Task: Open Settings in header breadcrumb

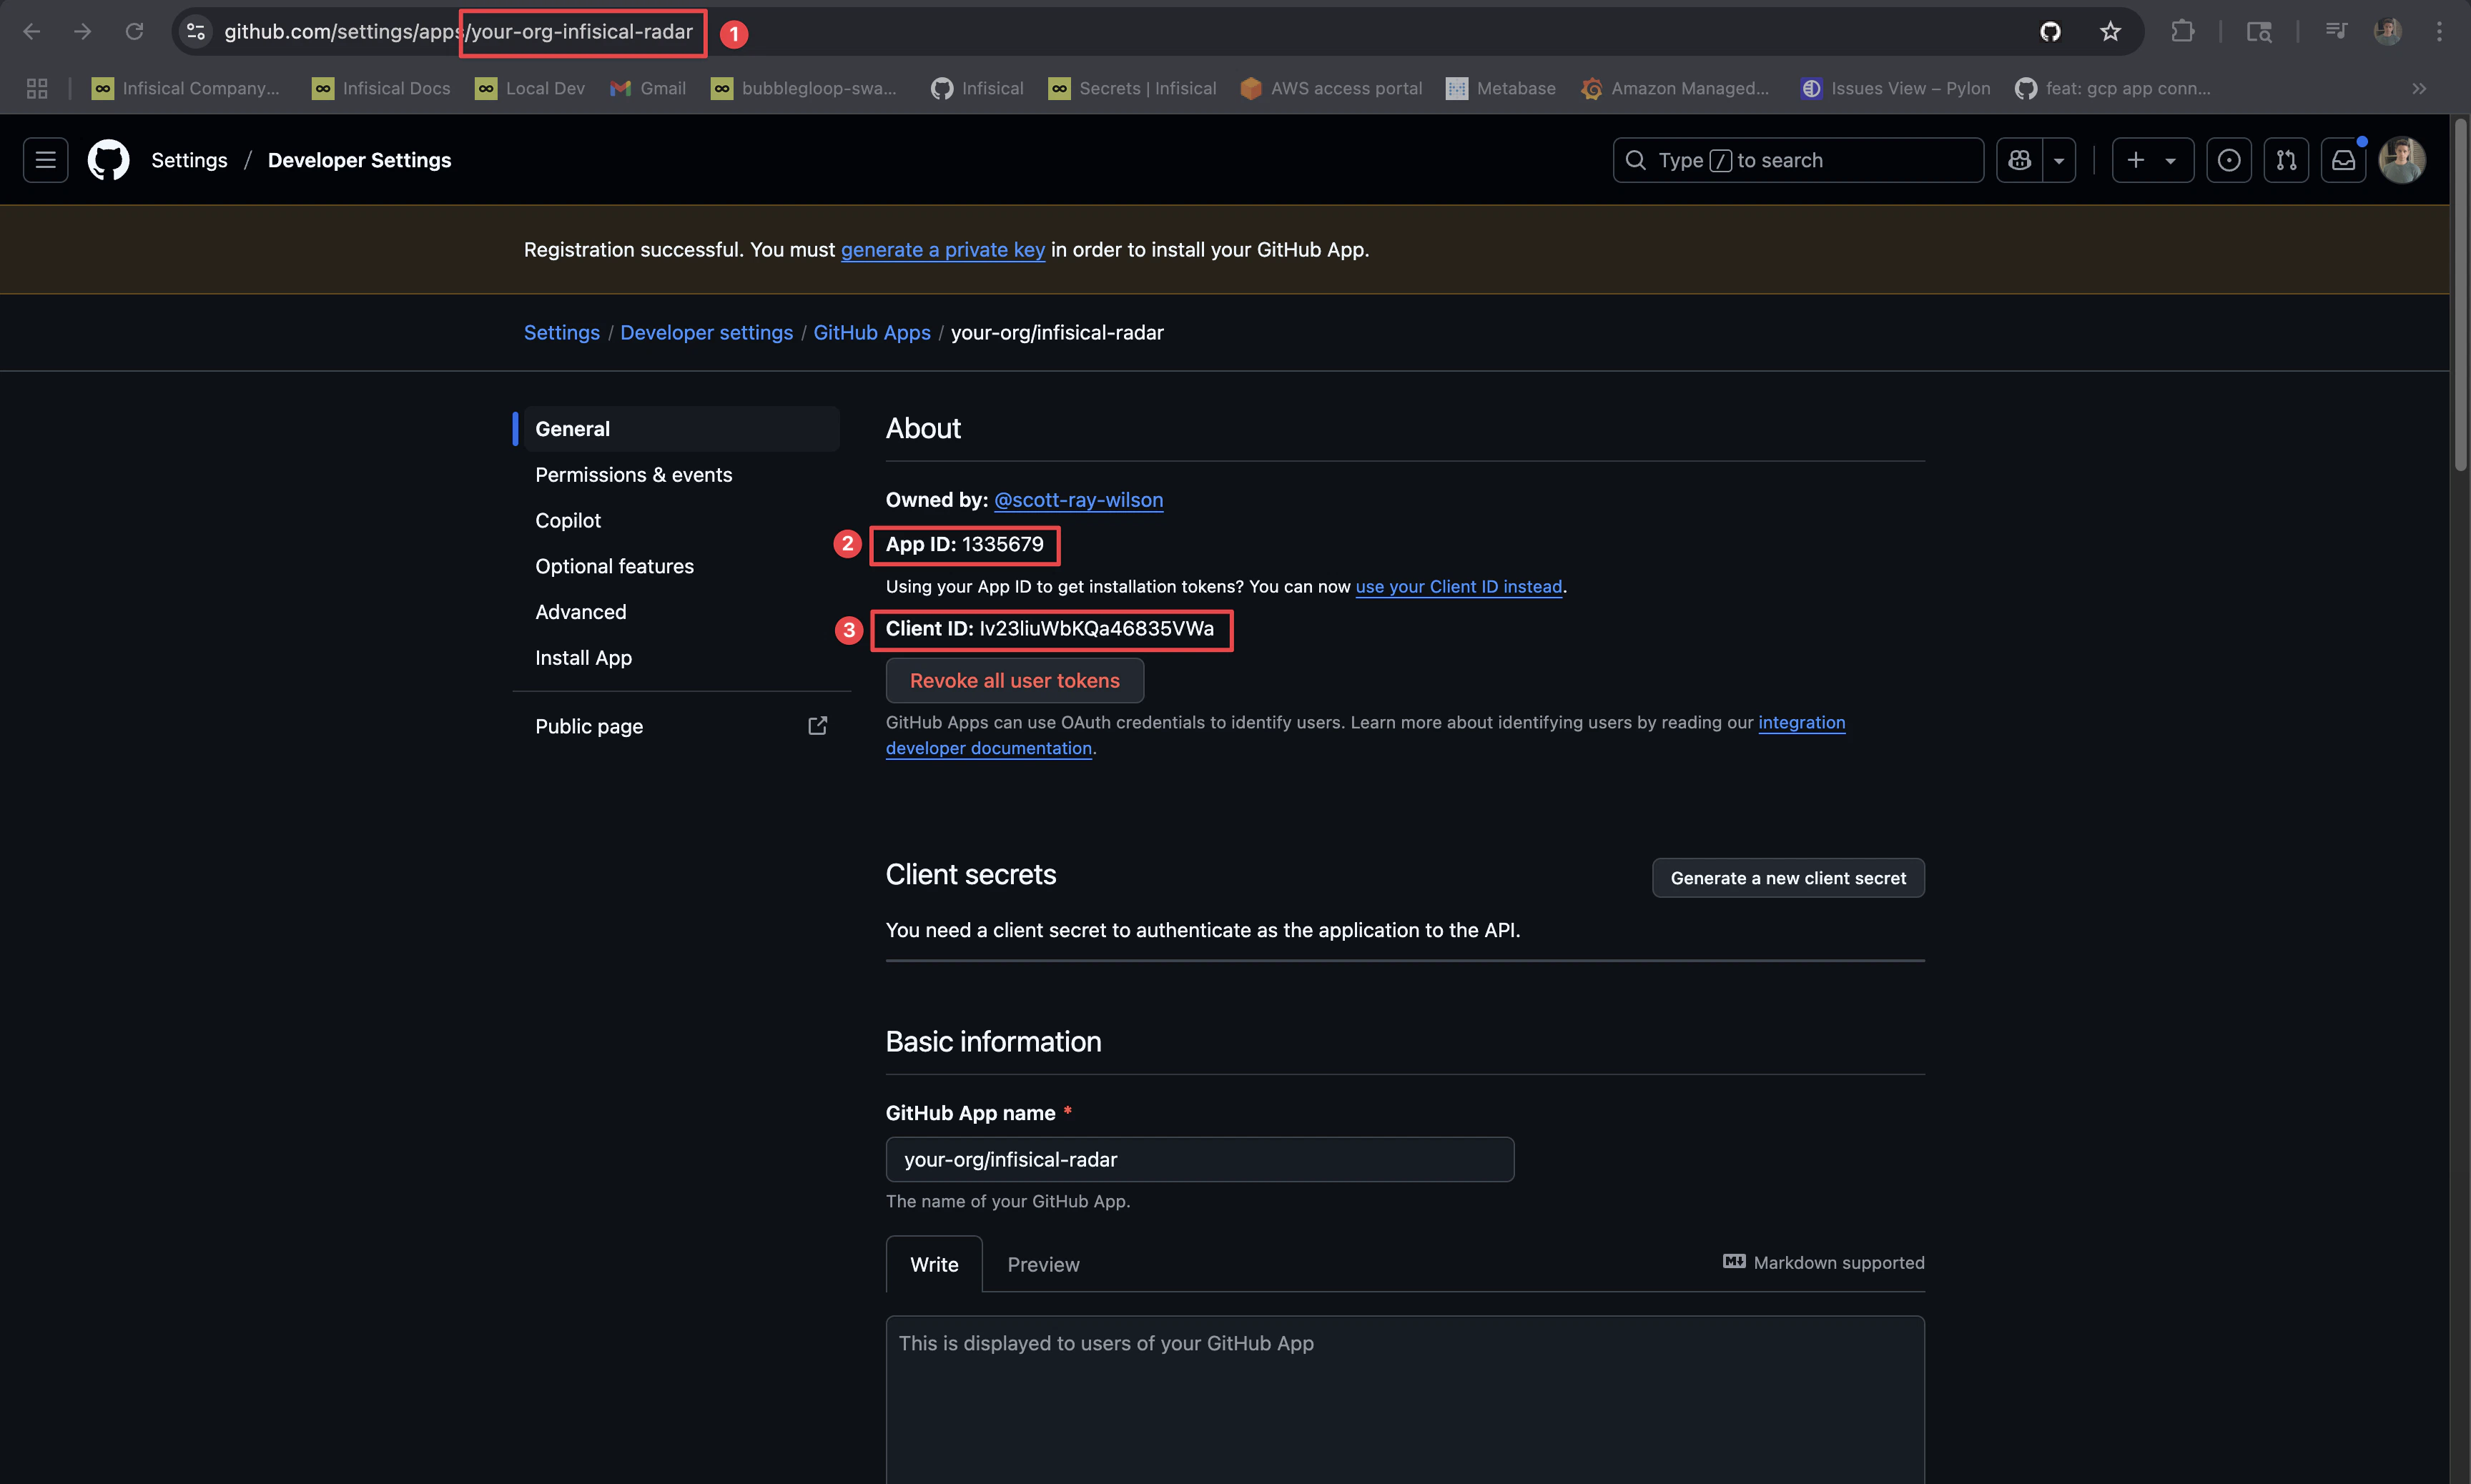Action: 189,160
